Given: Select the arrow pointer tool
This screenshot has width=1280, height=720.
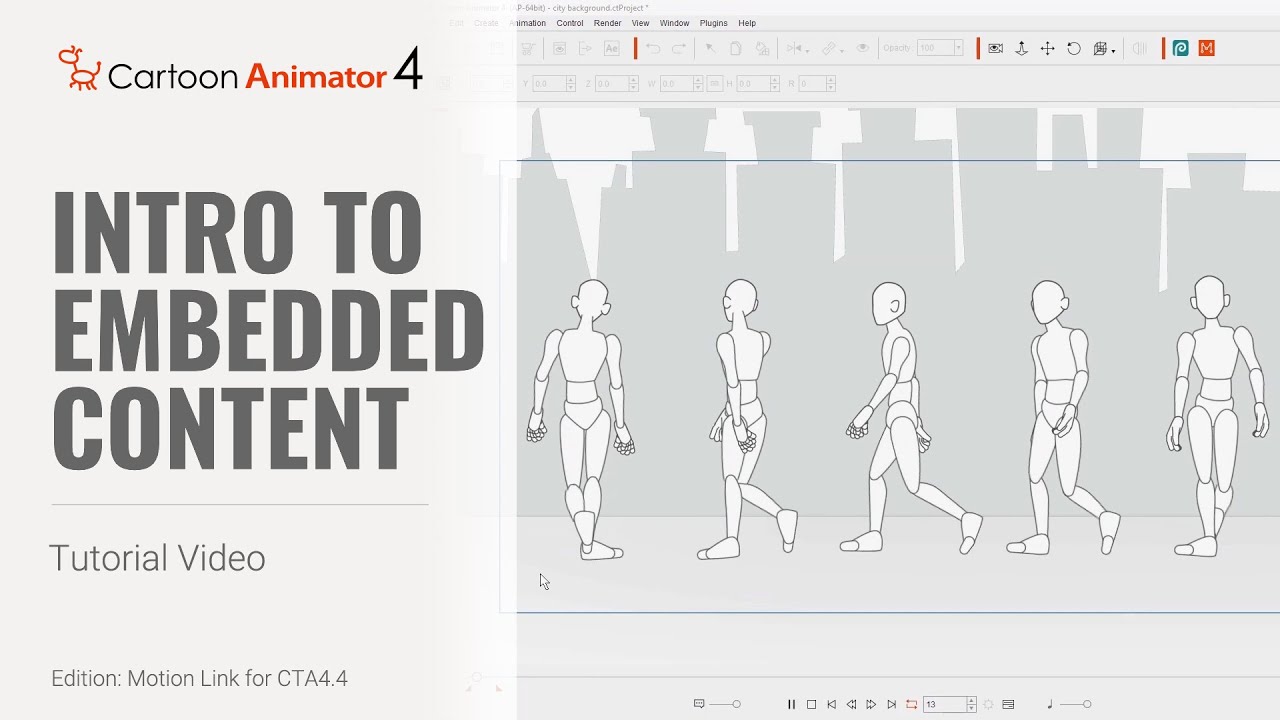Looking at the screenshot, I should pyautogui.click(x=710, y=48).
